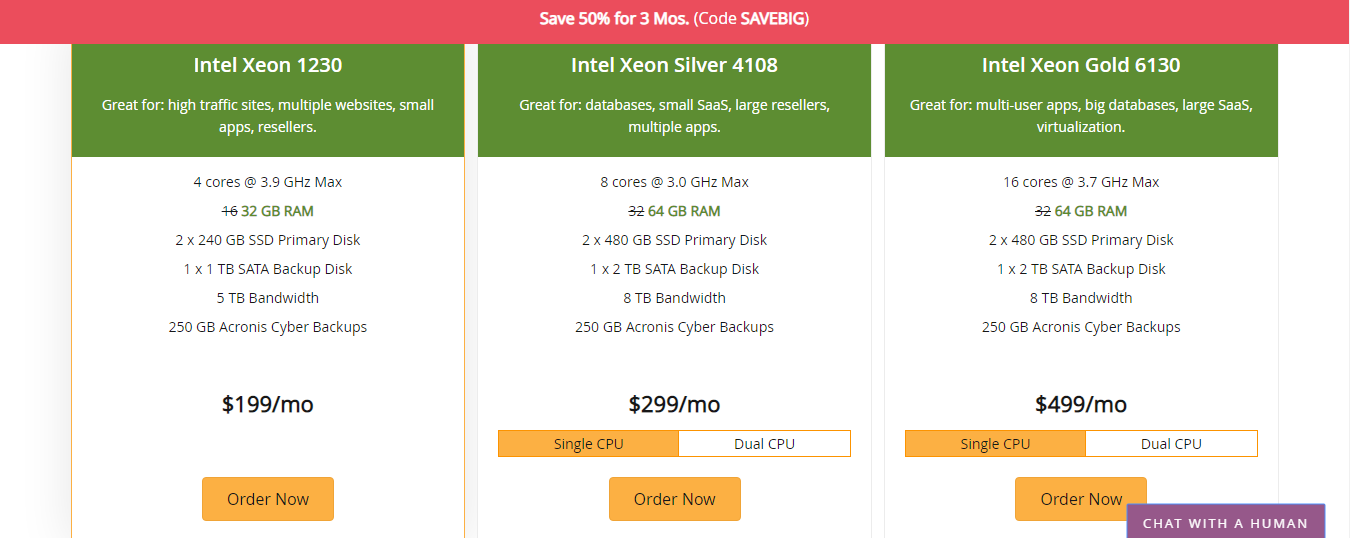The image size is (1350, 538).
Task: Click the Intel Xeon Gold 6130 heading
Action: (1081, 65)
